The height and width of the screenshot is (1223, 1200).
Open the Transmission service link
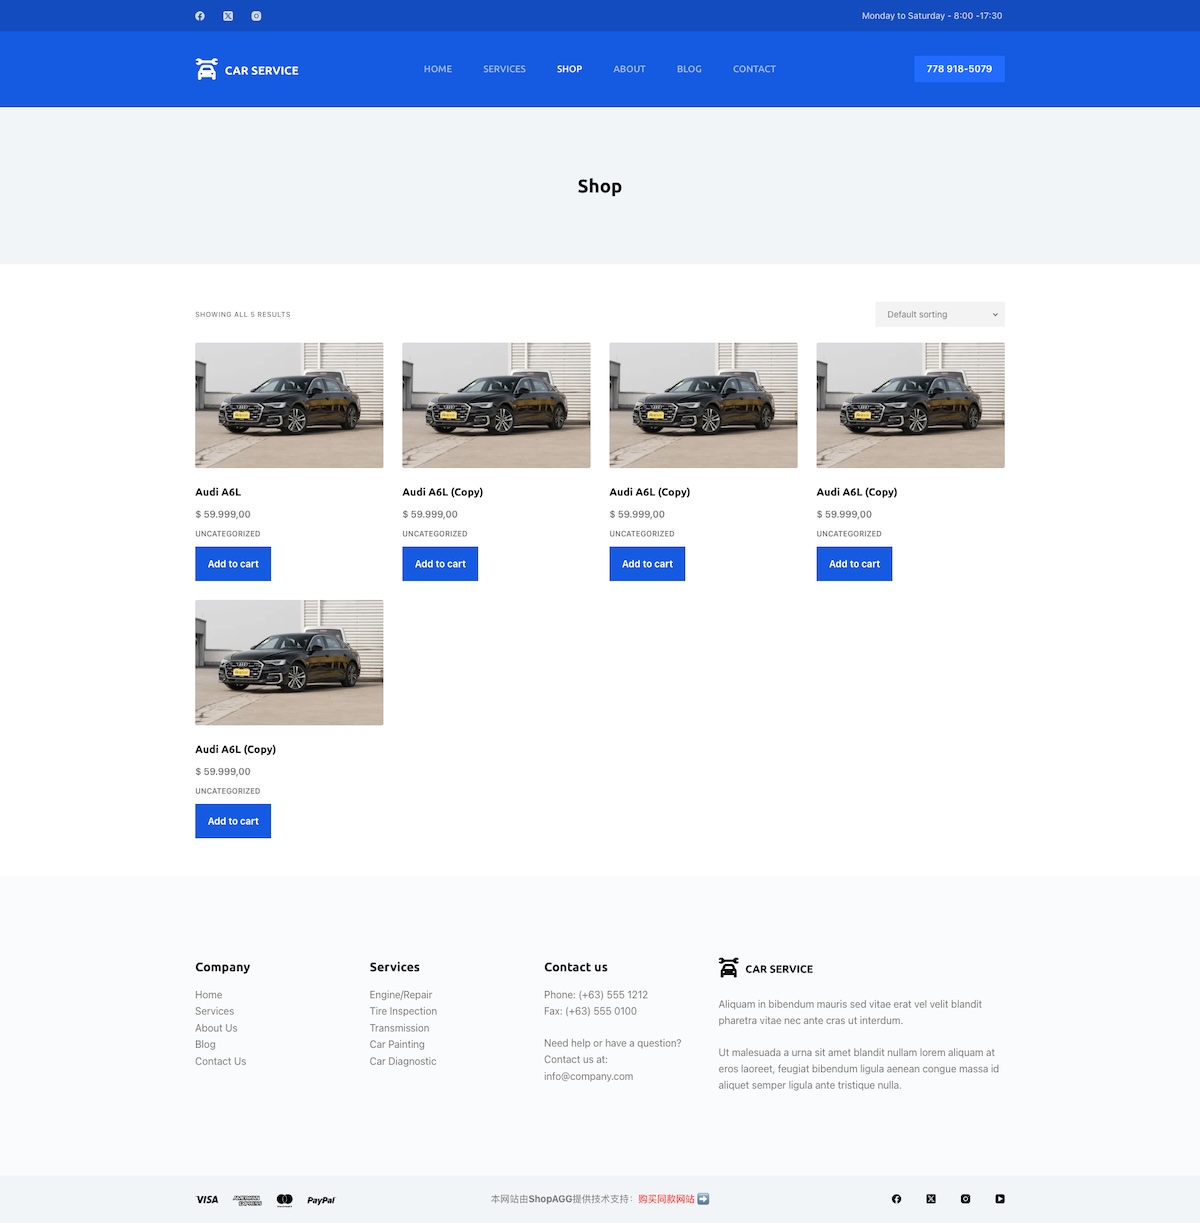(x=399, y=1028)
